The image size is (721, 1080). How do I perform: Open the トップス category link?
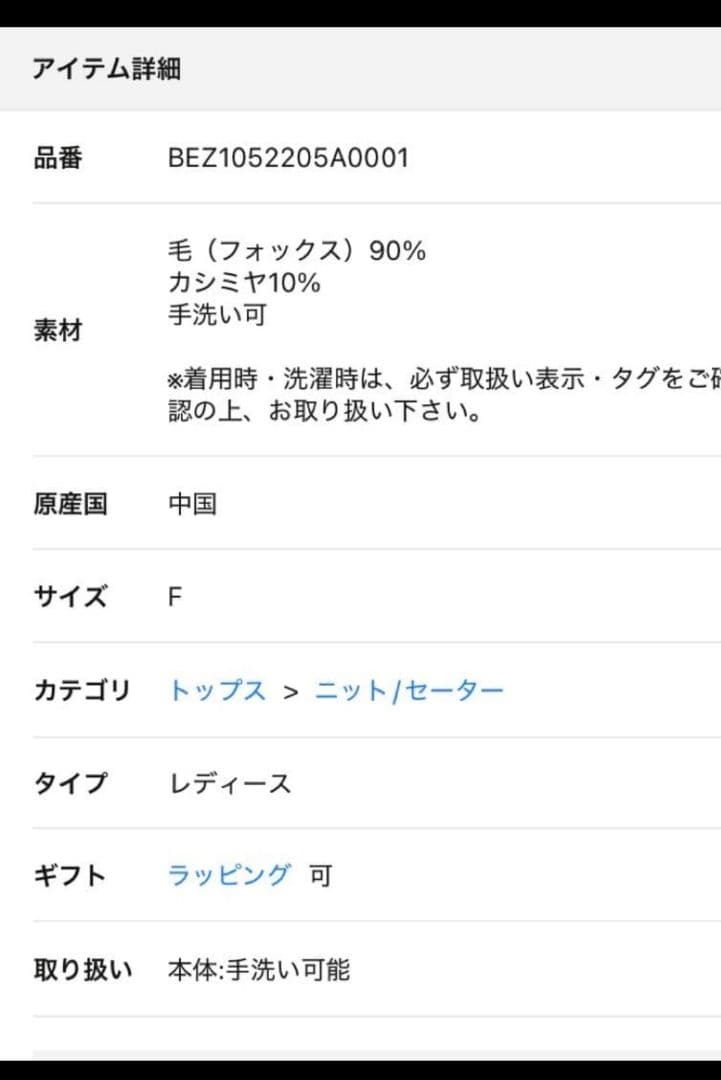click(x=217, y=690)
